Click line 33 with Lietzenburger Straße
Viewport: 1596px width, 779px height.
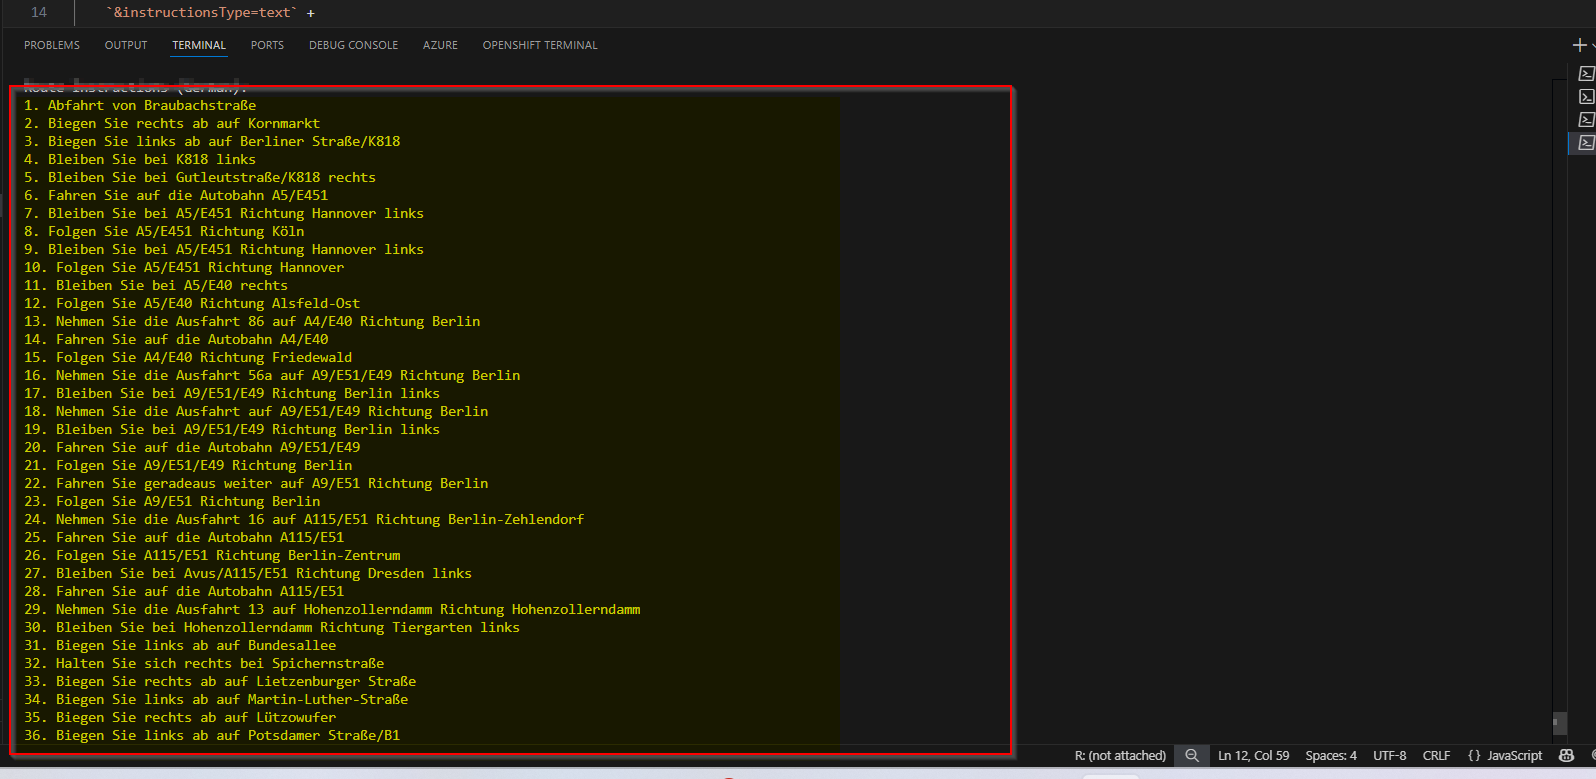point(220,681)
